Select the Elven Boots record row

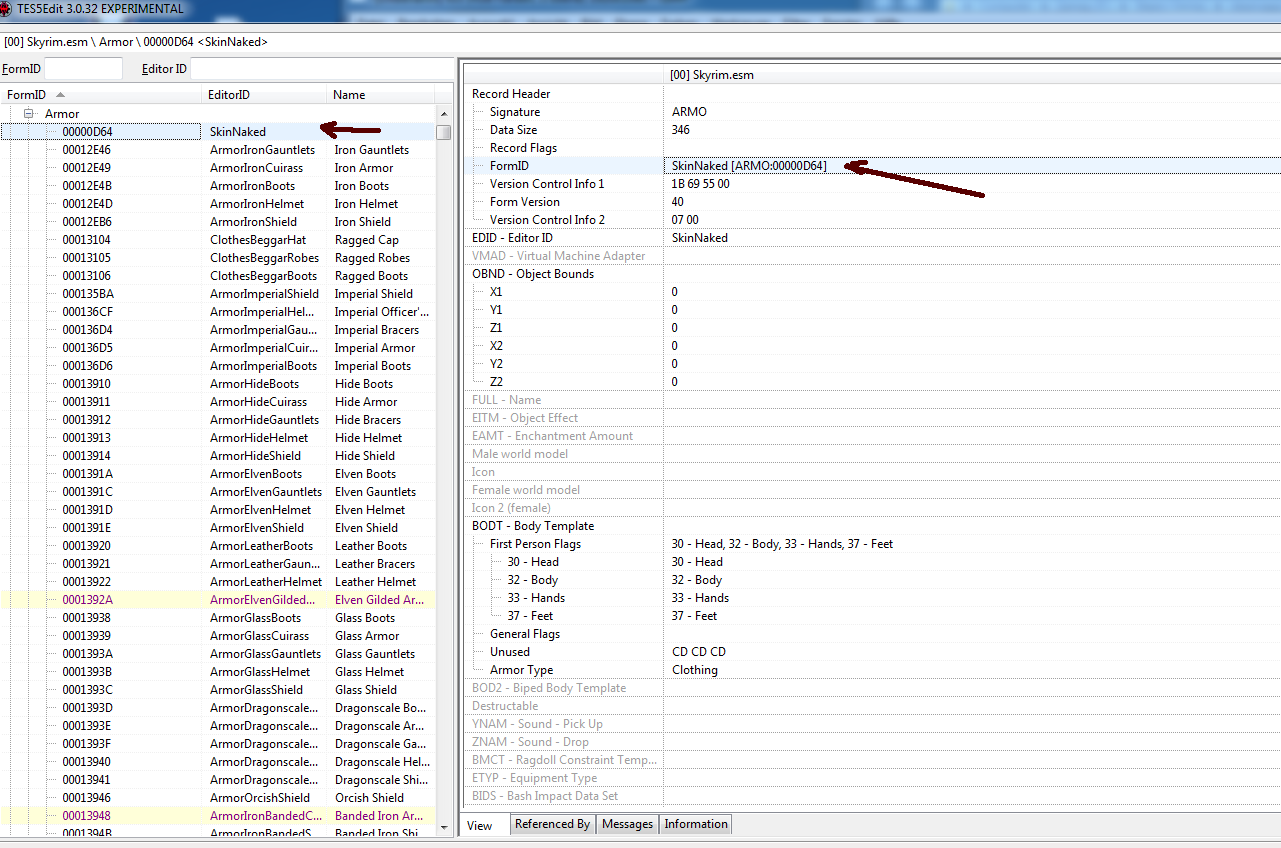[218, 473]
